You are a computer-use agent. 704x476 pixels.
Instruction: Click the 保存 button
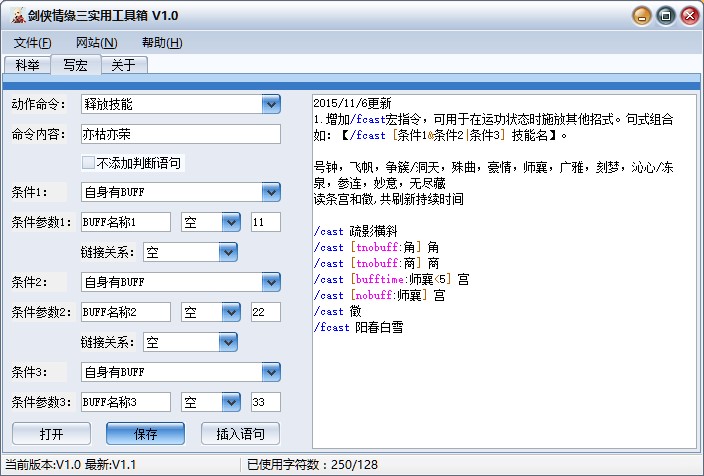(x=145, y=433)
